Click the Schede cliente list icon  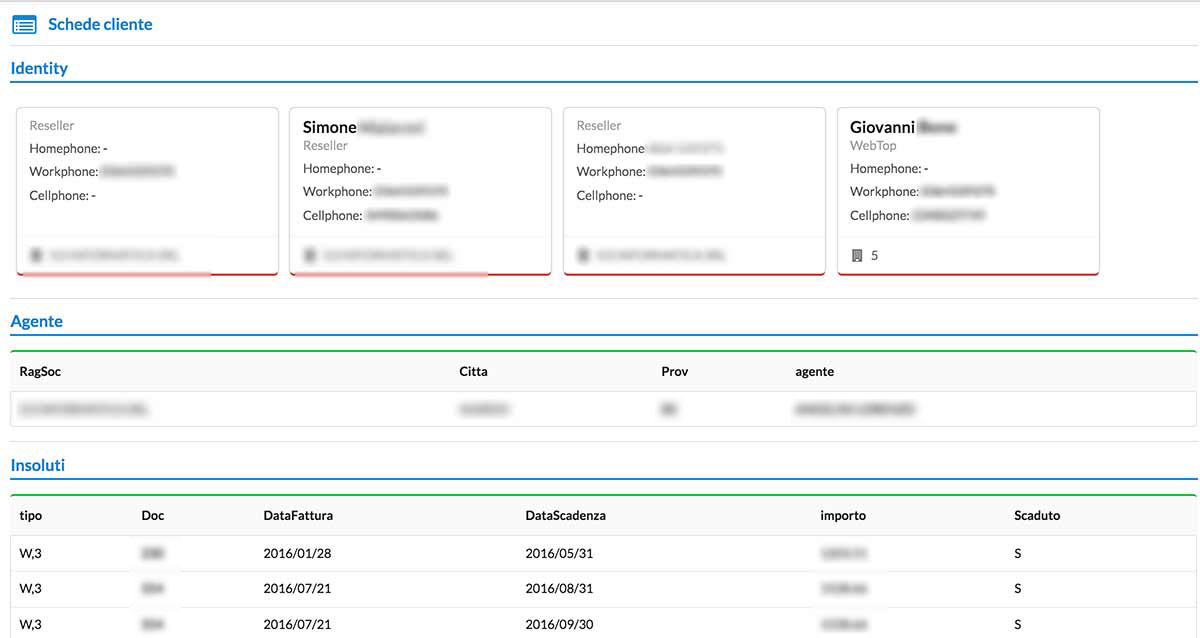click(24, 24)
